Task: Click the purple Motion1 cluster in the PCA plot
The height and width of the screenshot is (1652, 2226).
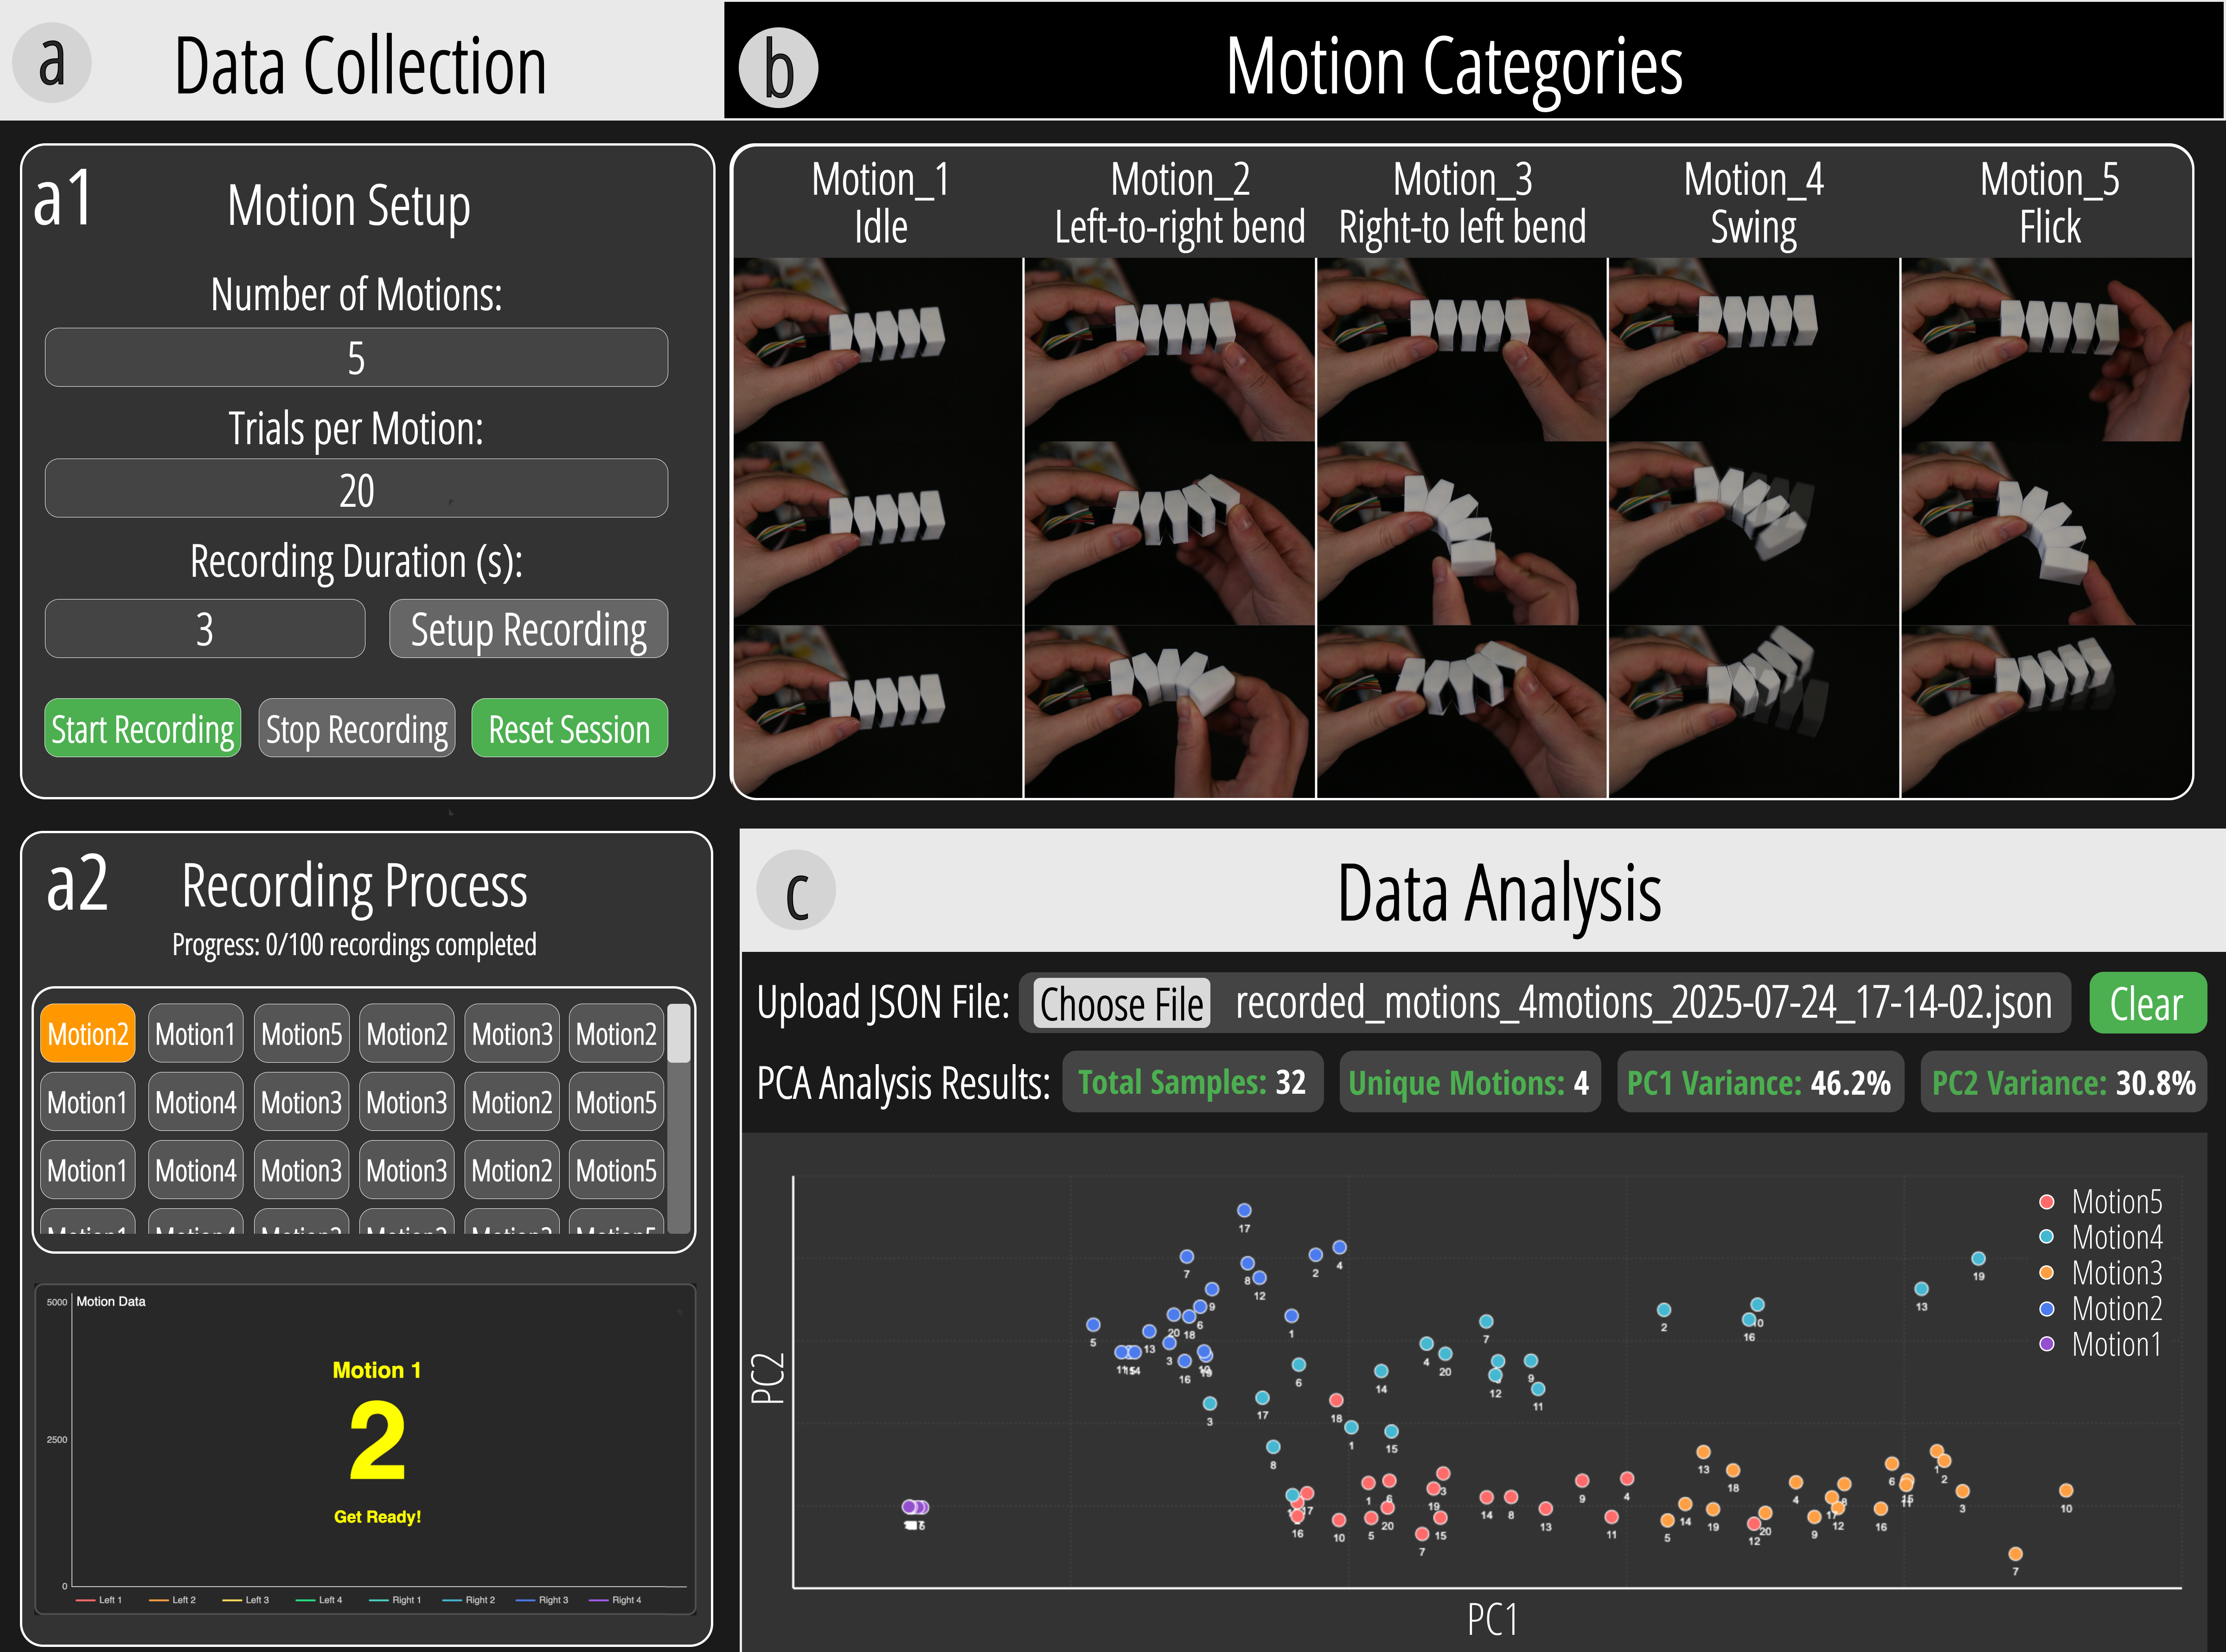Action: point(915,1507)
